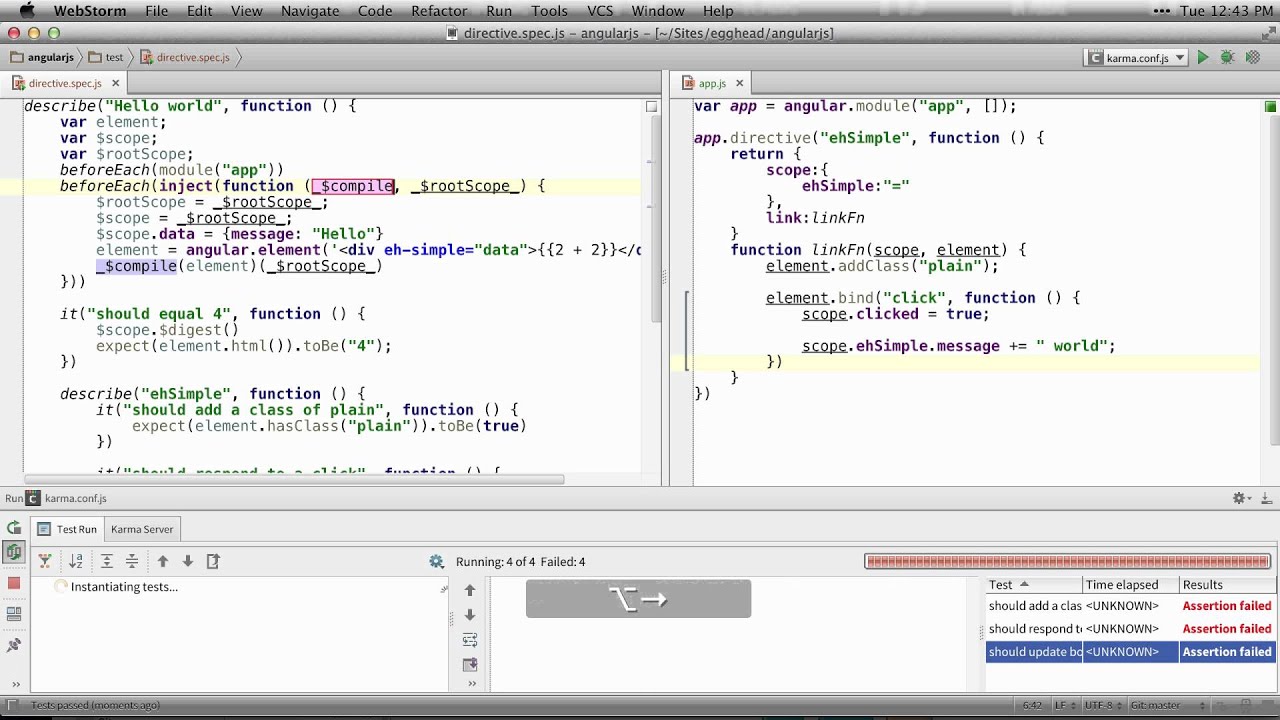The width and height of the screenshot is (1280, 720).
Task: Open karma.conf.js run configuration dropdown
Action: click(1136, 58)
